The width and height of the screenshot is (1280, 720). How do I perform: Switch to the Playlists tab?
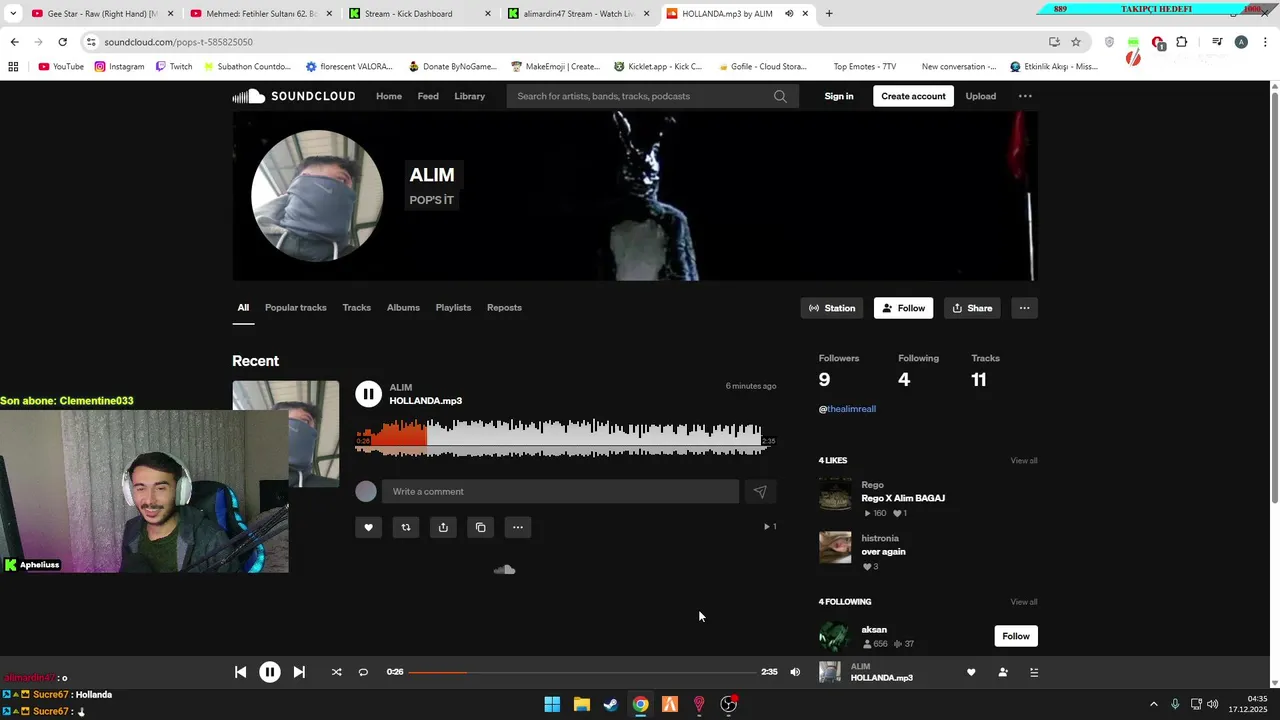(453, 308)
